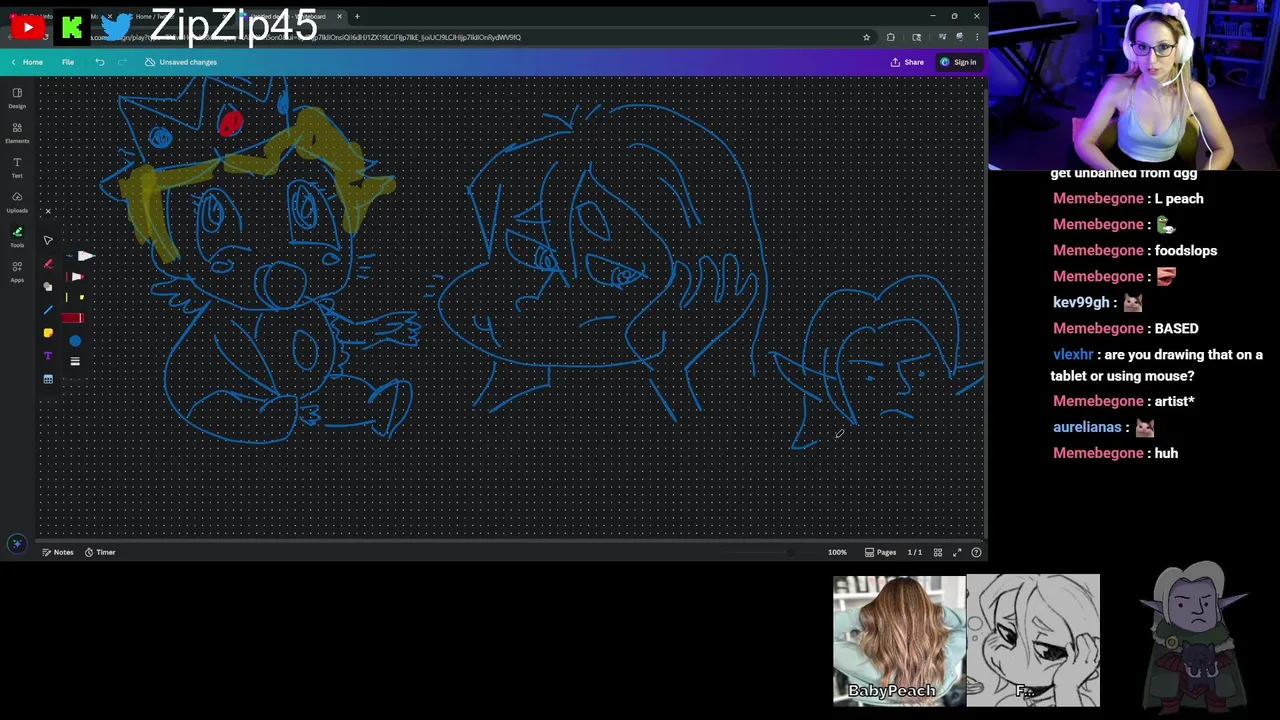Select the Shapes tool in toolbar
Screen dimensions: 1280x720
(x=47, y=287)
